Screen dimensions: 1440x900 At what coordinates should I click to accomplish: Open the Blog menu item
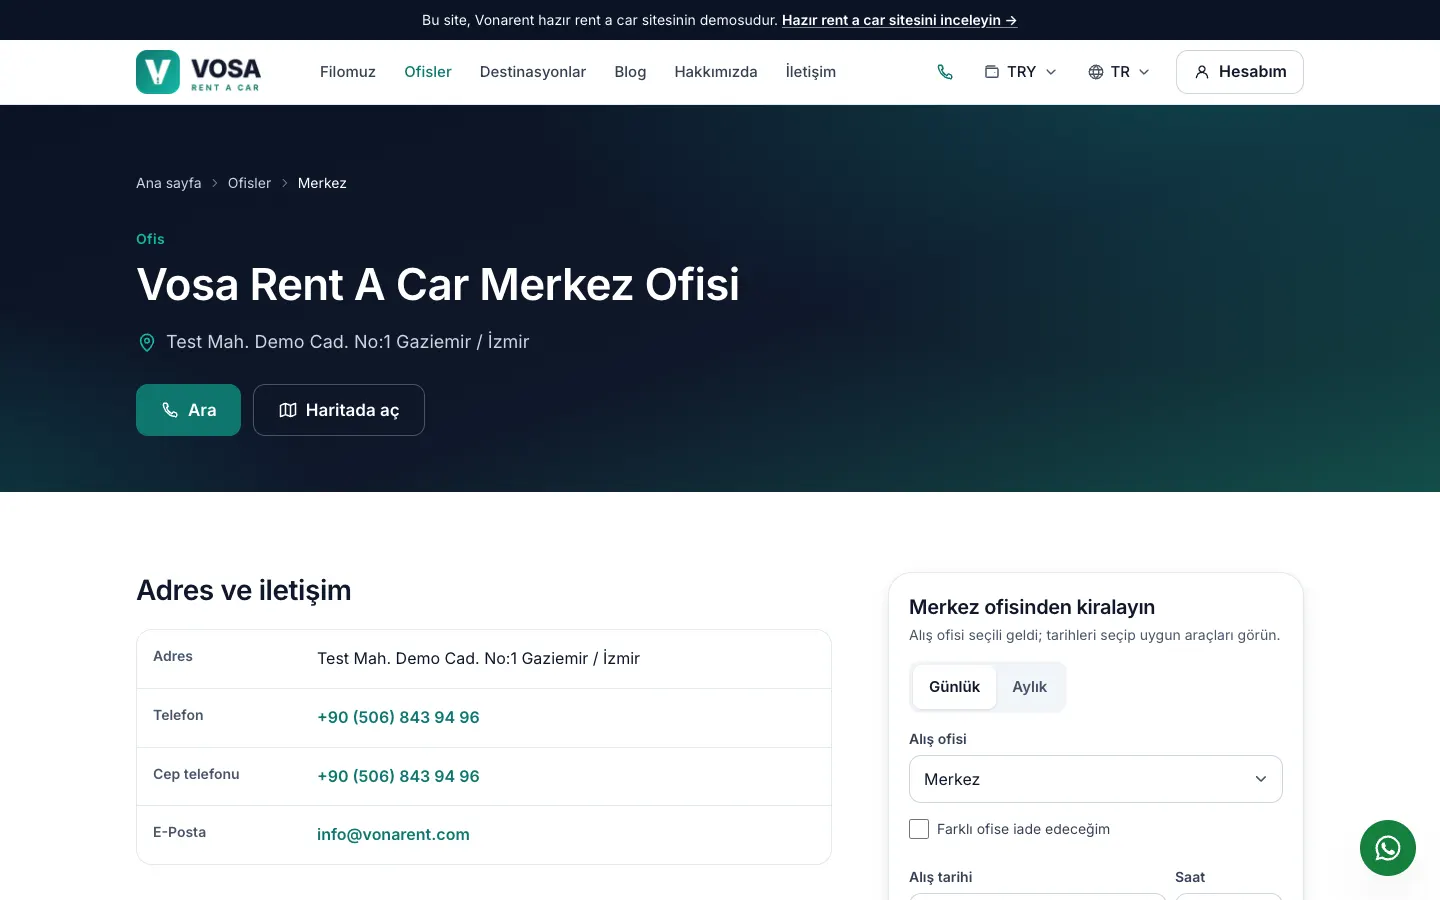[630, 72]
